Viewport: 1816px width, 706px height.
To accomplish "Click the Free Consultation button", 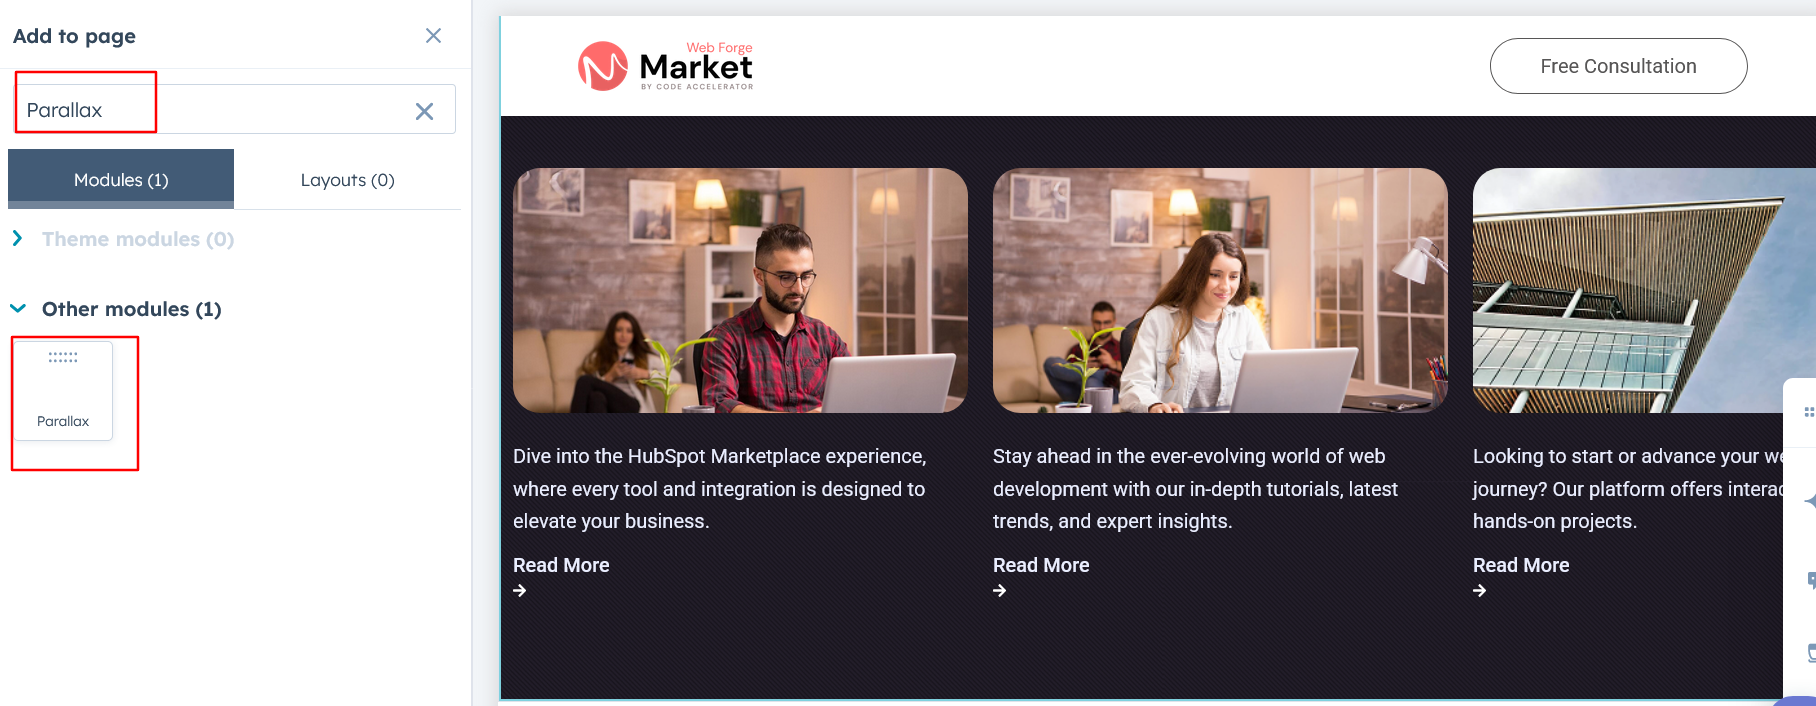I will click(1618, 66).
